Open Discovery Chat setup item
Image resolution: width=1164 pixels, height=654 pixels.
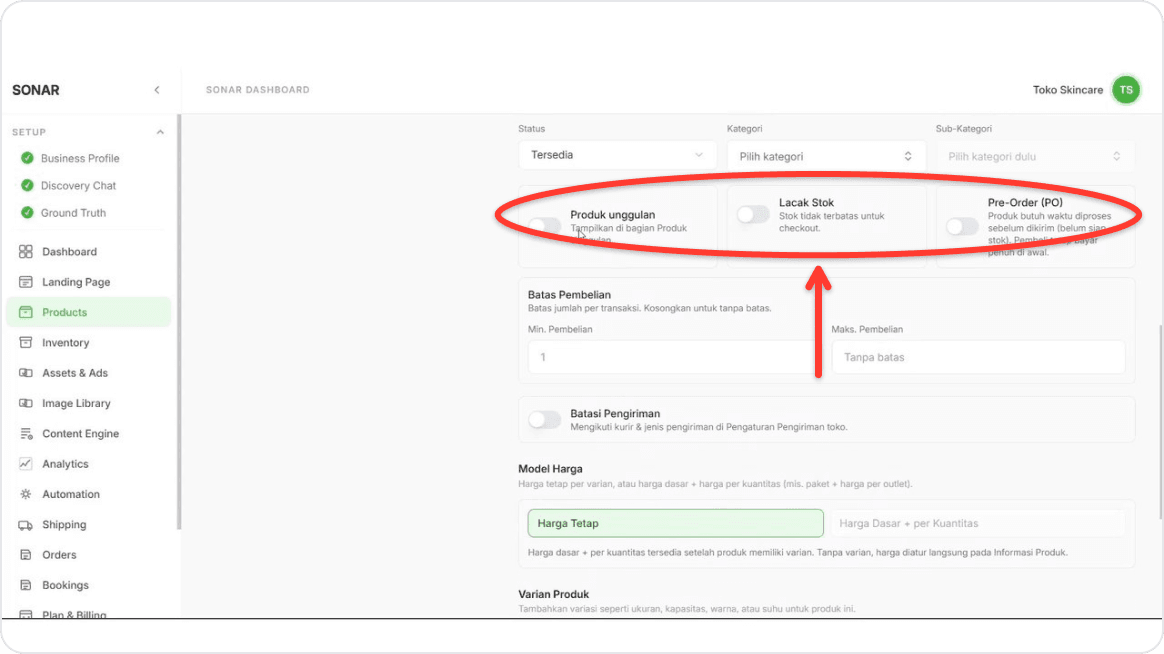(x=78, y=186)
